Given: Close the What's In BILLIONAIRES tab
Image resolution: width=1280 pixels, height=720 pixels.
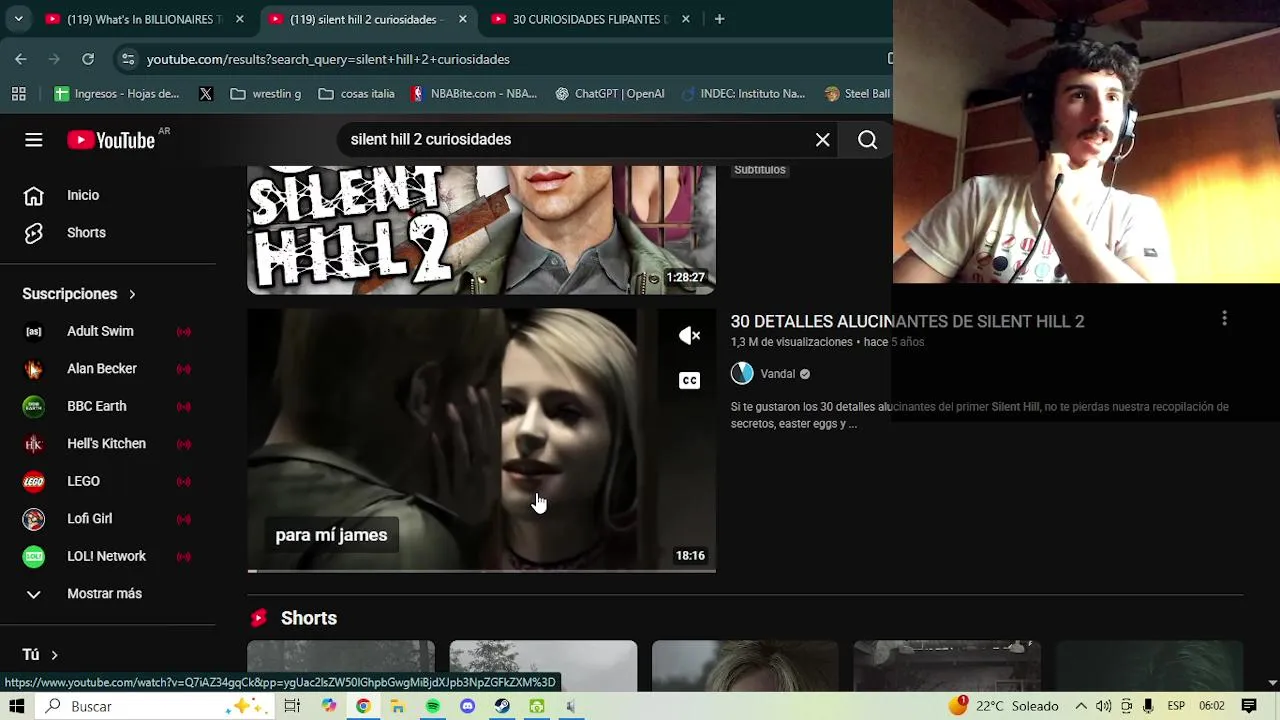Looking at the screenshot, I should pyautogui.click(x=240, y=19).
